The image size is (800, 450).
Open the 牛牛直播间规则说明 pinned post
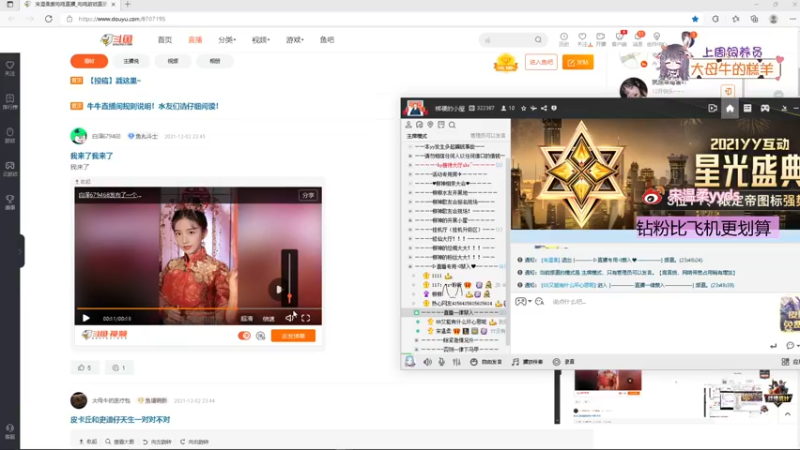tap(153, 106)
